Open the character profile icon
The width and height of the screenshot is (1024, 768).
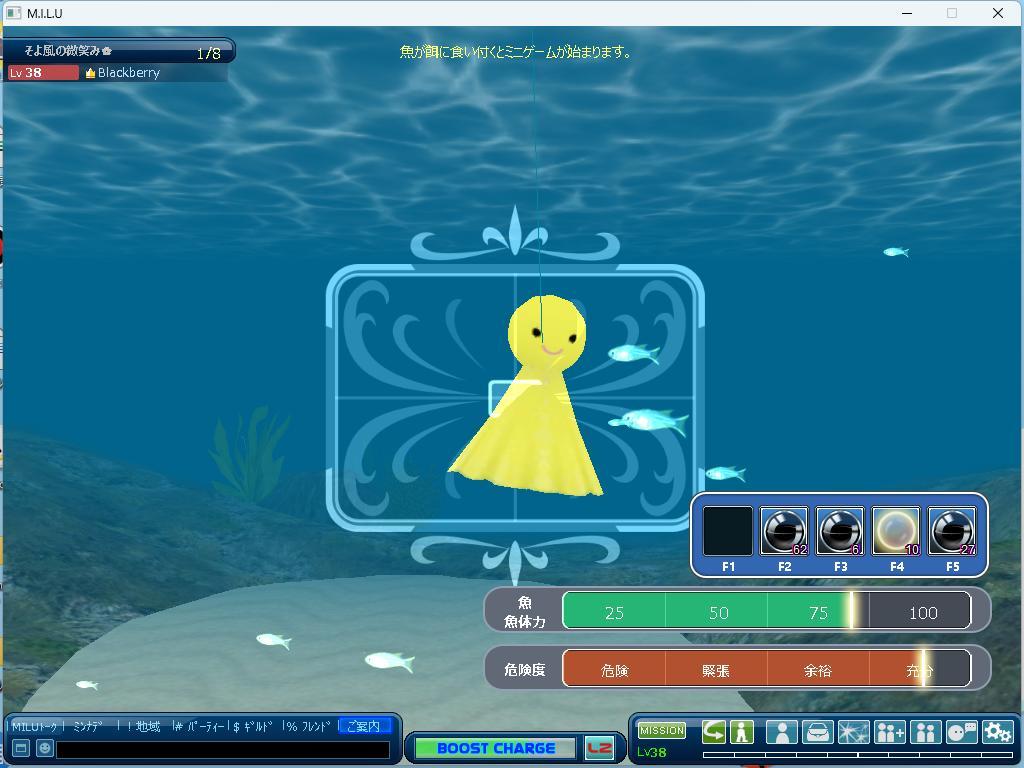coord(782,732)
